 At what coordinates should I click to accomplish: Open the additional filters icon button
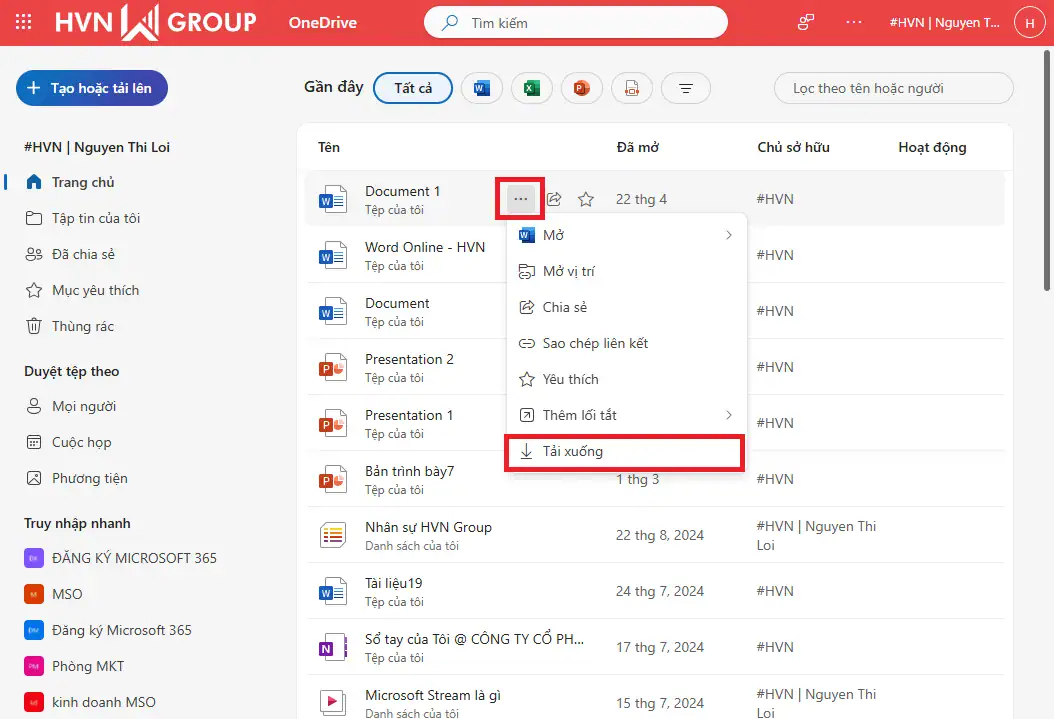pos(686,88)
